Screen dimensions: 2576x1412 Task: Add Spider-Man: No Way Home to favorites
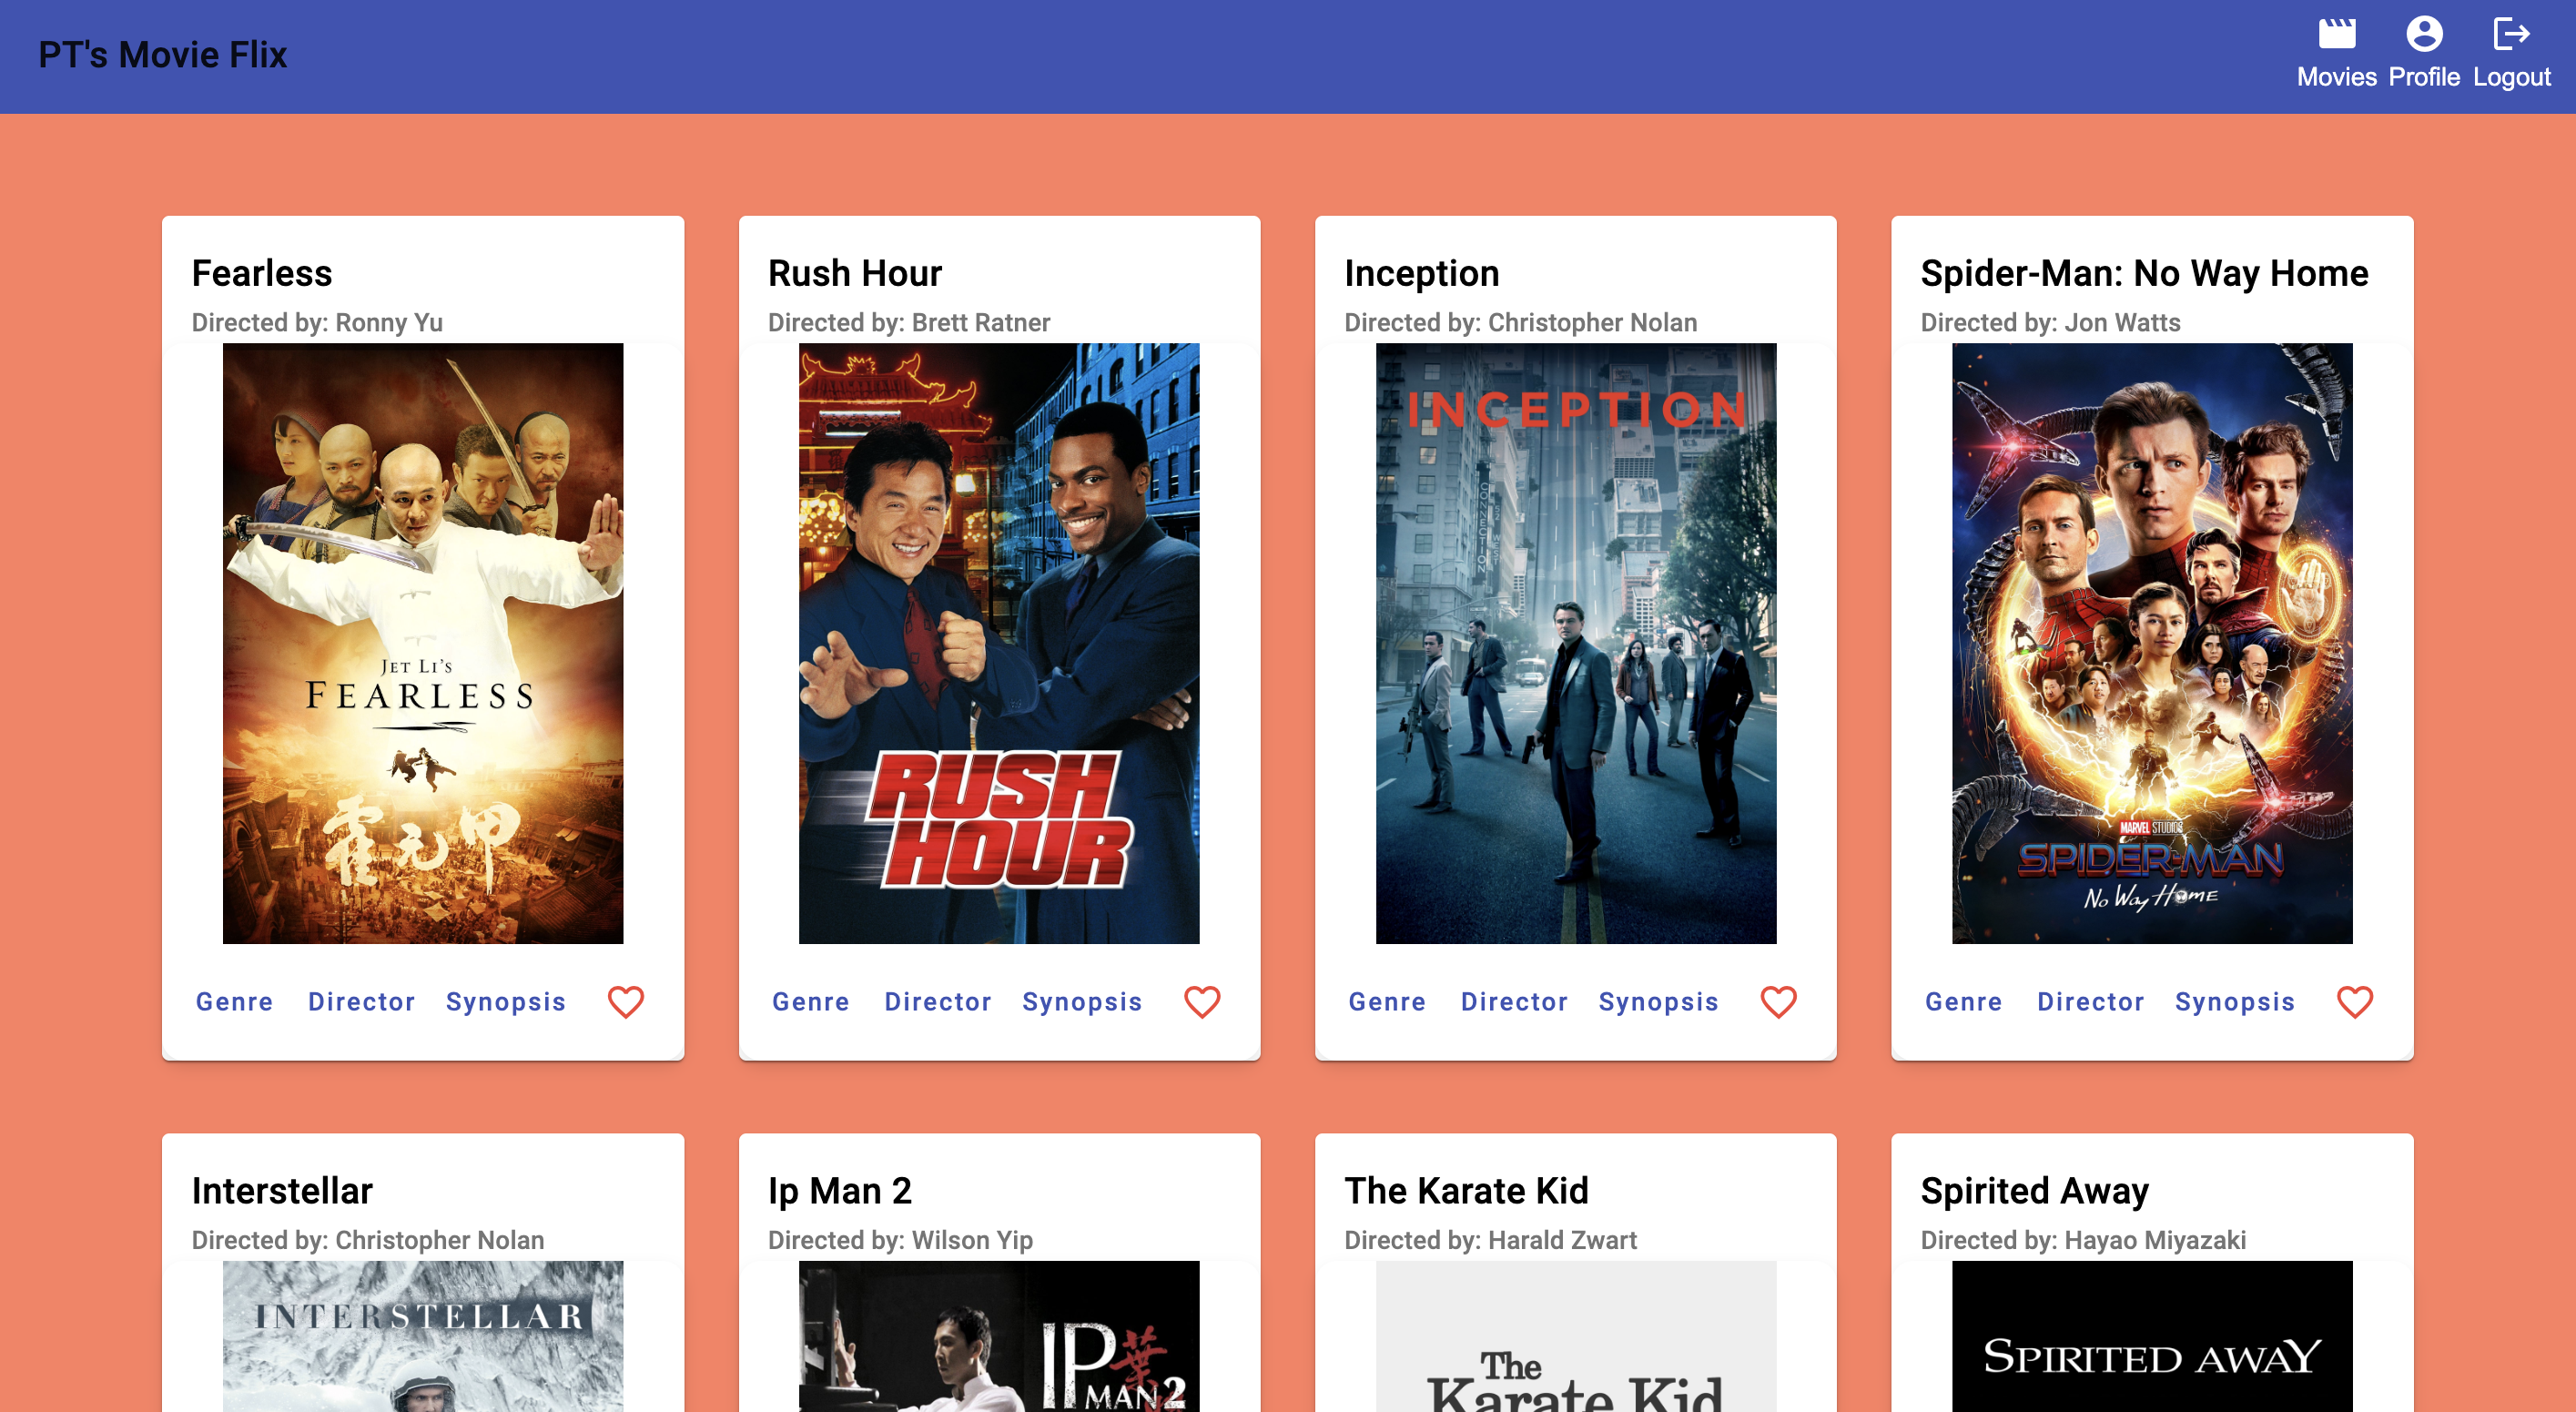click(x=2354, y=1001)
